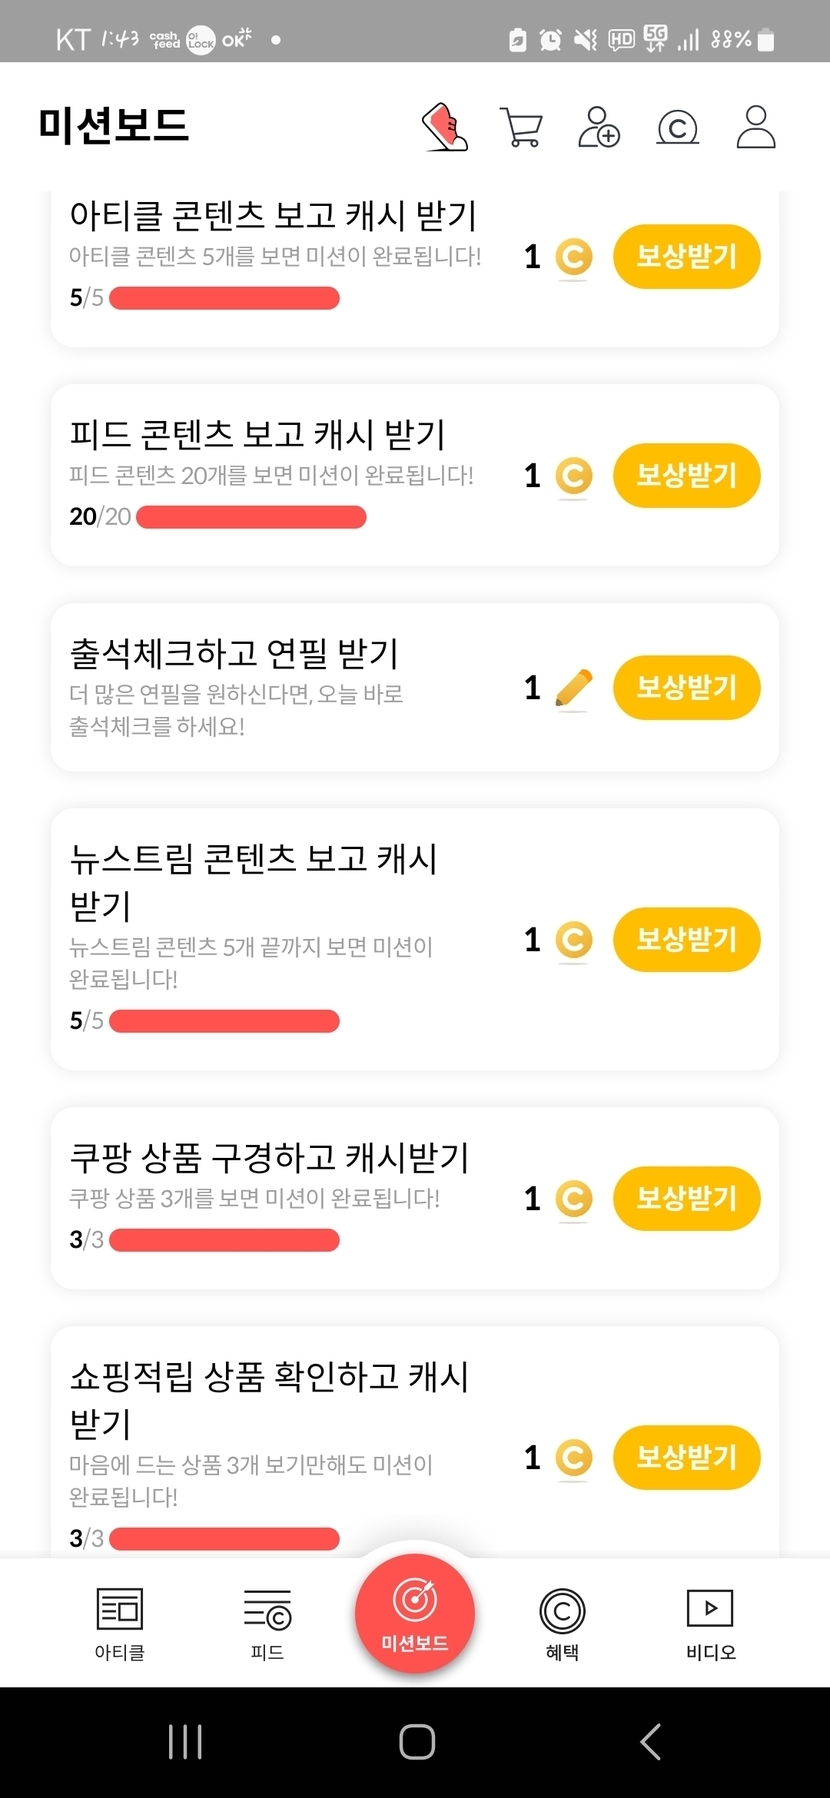
Task: Claim 보상받기 for 아티클 콘텐츠 mission
Action: (686, 257)
